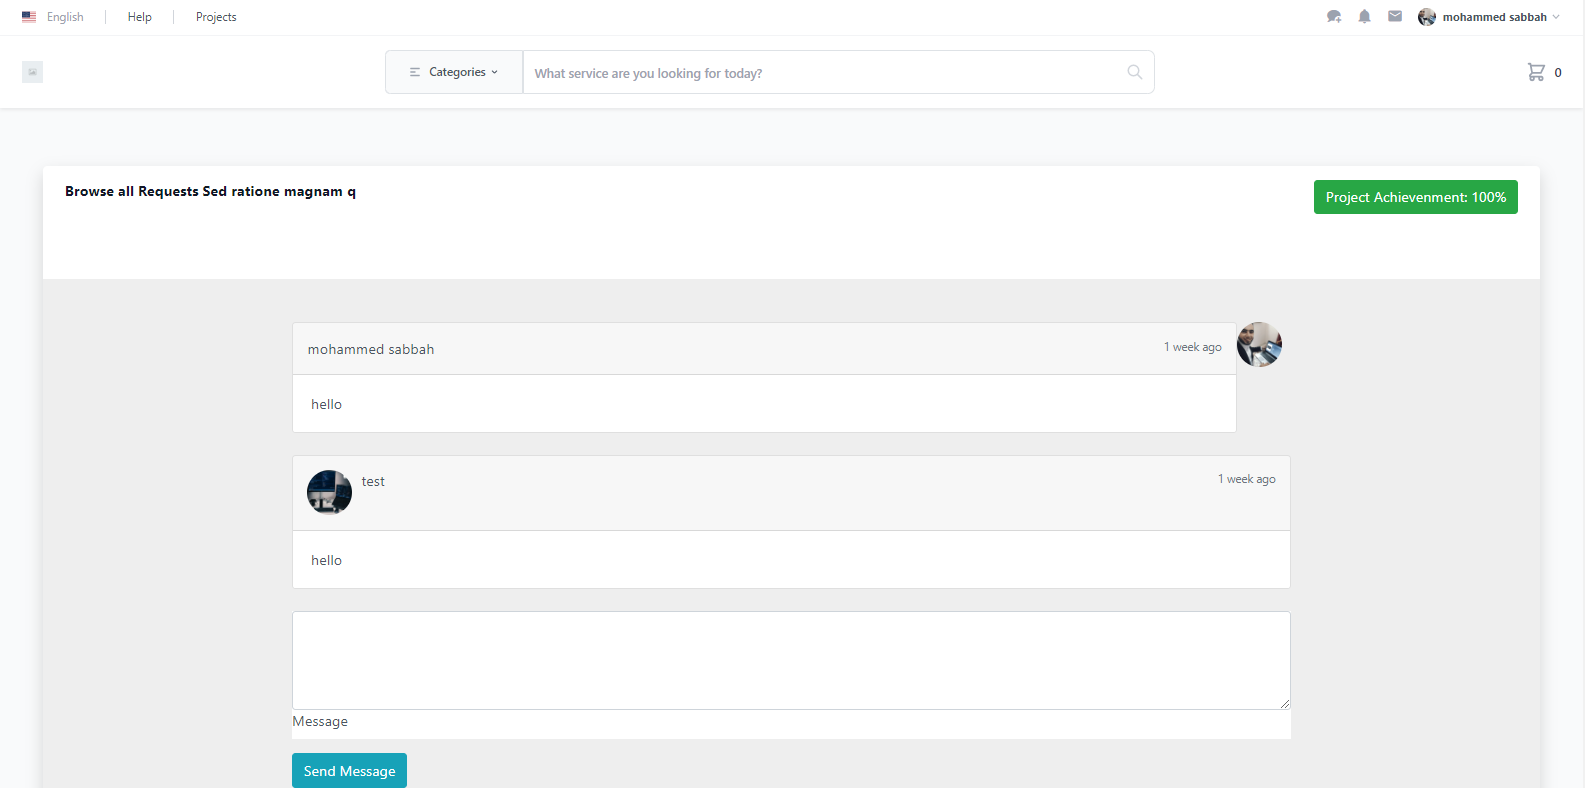Viewport: 1585px width, 788px height.
Task: Open the English language selector
Action: pyautogui.click(x=65, y=17)
